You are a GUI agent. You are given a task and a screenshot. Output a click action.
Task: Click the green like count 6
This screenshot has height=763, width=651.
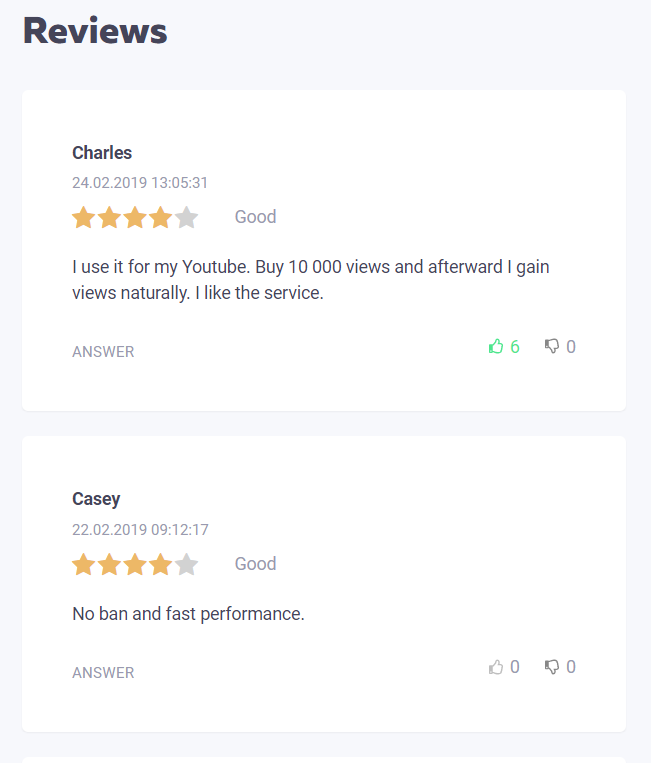pos(515,347)
